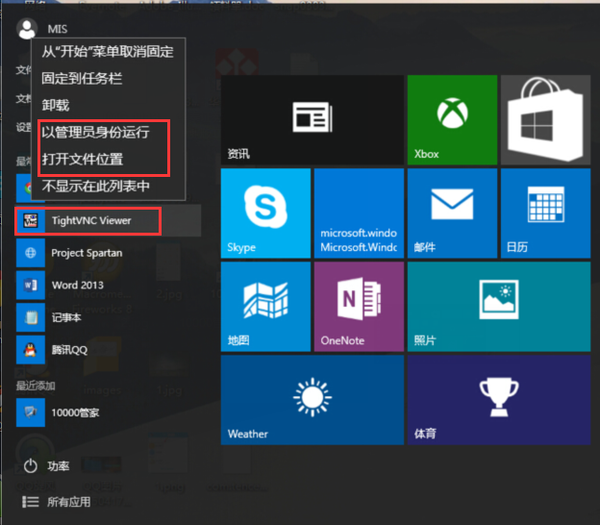Viewport: 600px width, 525px height.
Task: Launch Word 2013 from its icon
Action: coord(31,285)
